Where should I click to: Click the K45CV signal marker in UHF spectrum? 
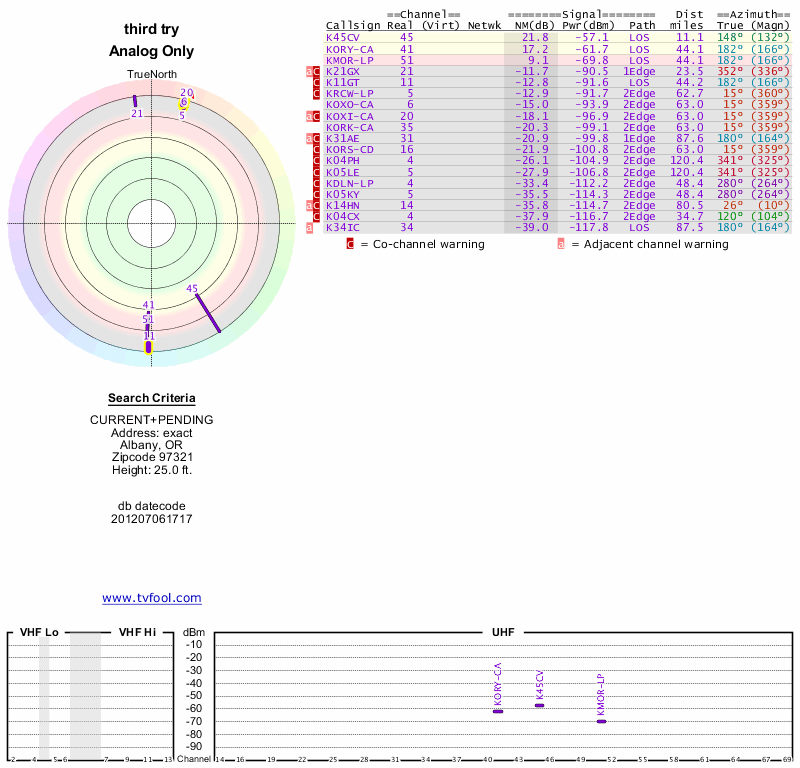point(540,705)
